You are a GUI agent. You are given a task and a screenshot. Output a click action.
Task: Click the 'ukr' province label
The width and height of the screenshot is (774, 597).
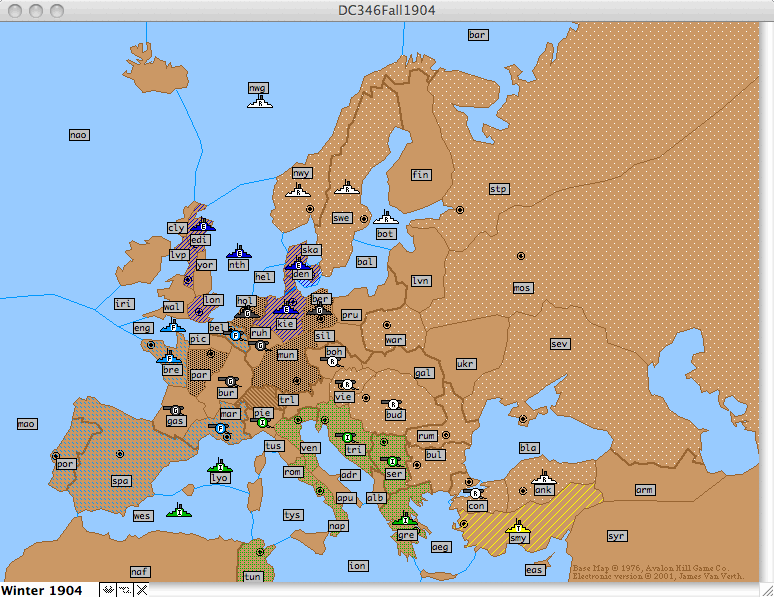(466, 363)
